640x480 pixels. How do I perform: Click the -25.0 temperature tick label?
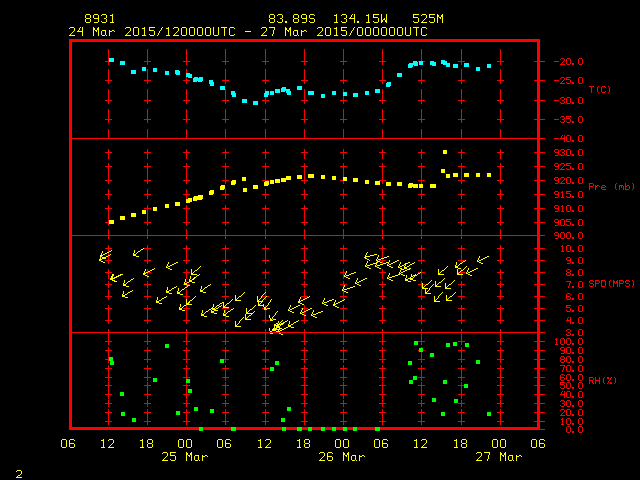tap(569, 80)
